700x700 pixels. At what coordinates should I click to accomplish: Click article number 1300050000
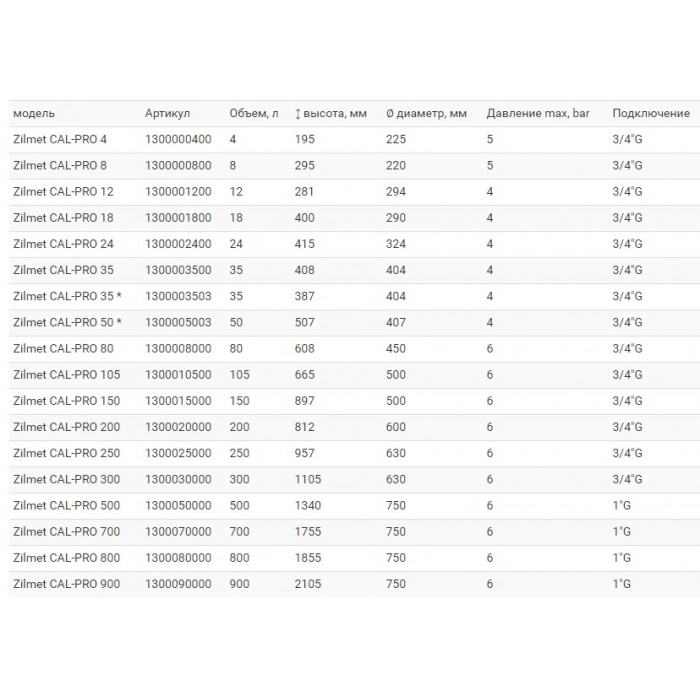(x=178, y=505)
